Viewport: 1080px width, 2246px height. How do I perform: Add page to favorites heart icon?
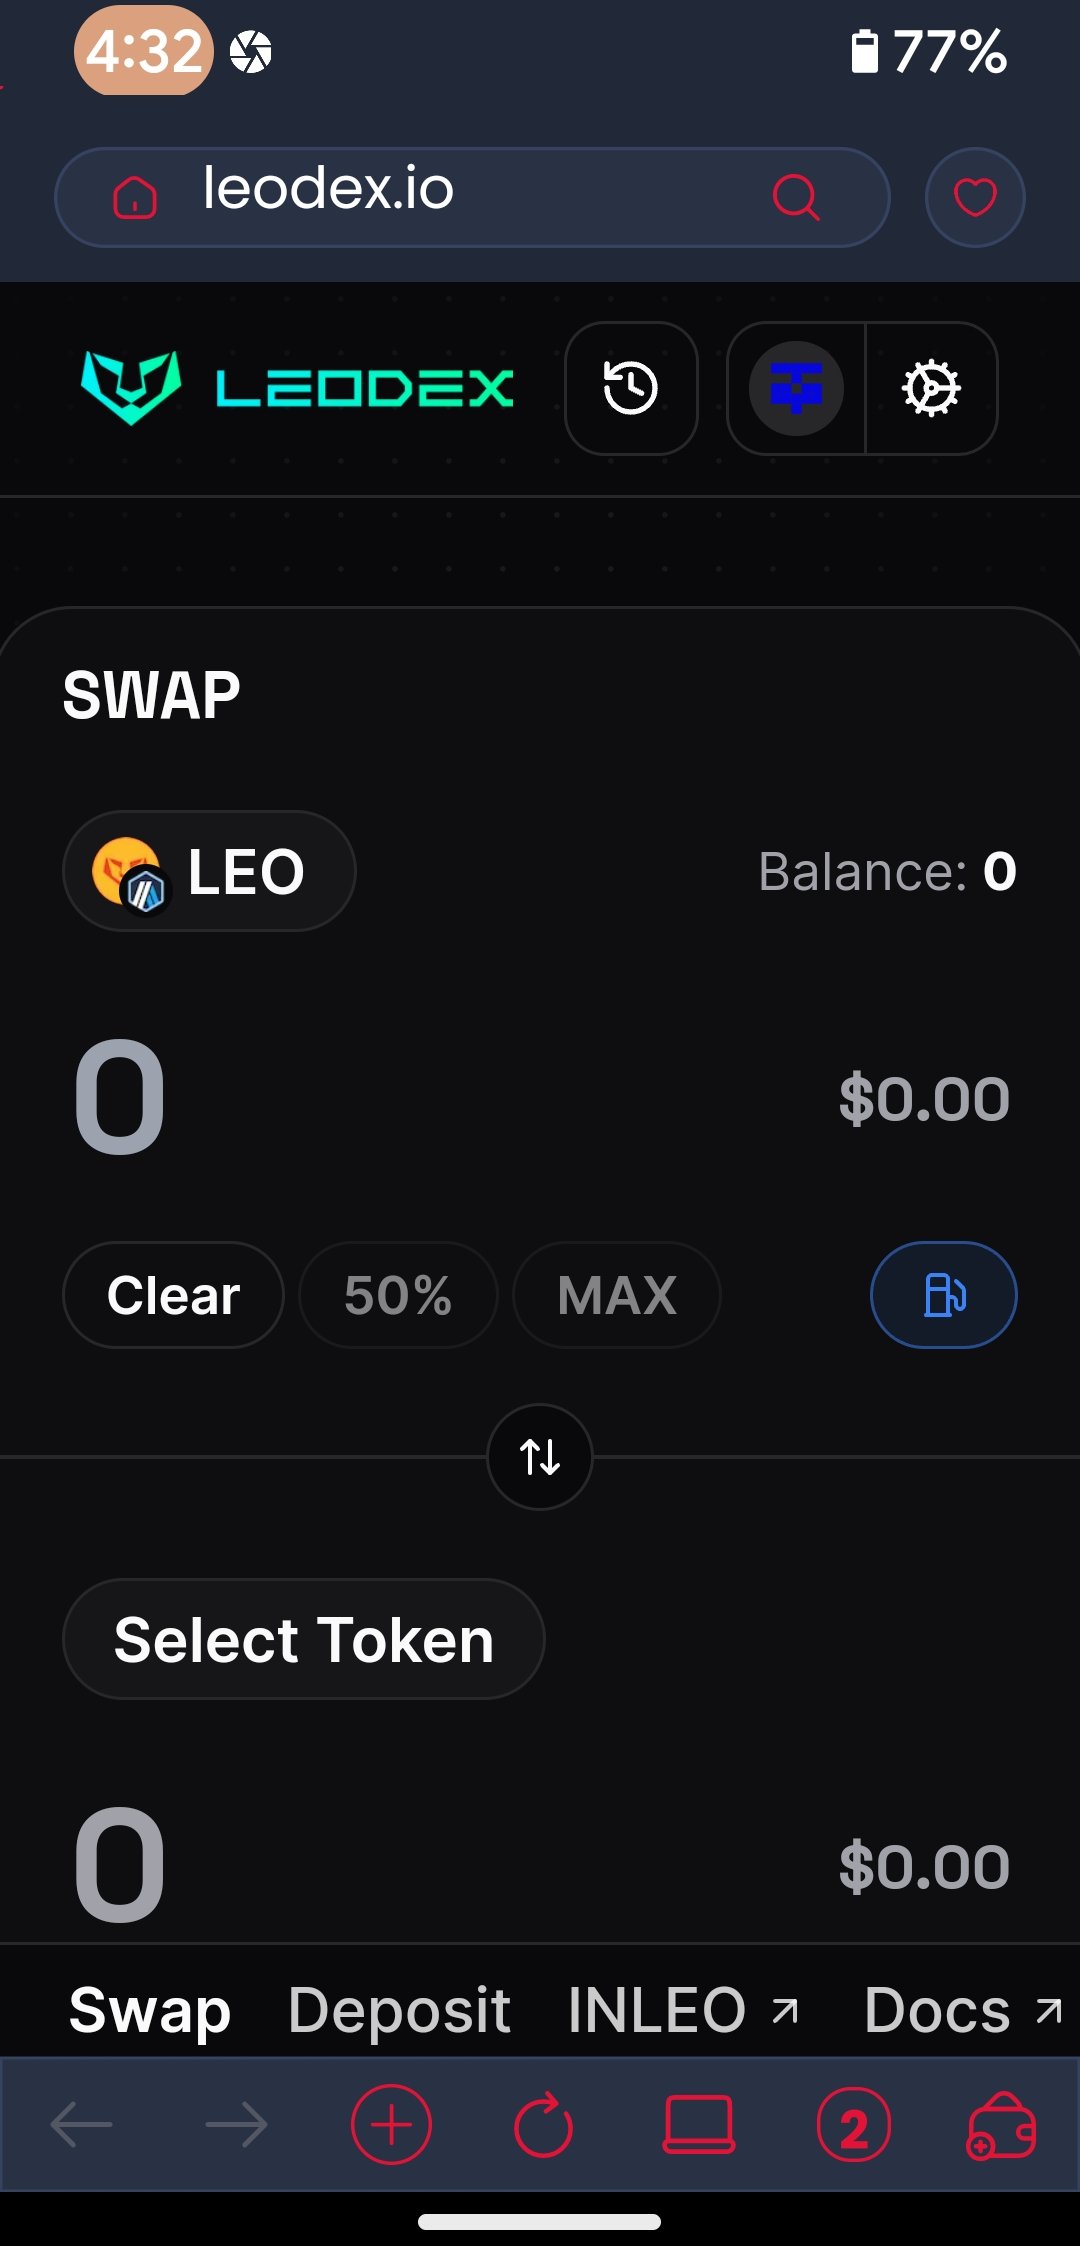[975, 197]
